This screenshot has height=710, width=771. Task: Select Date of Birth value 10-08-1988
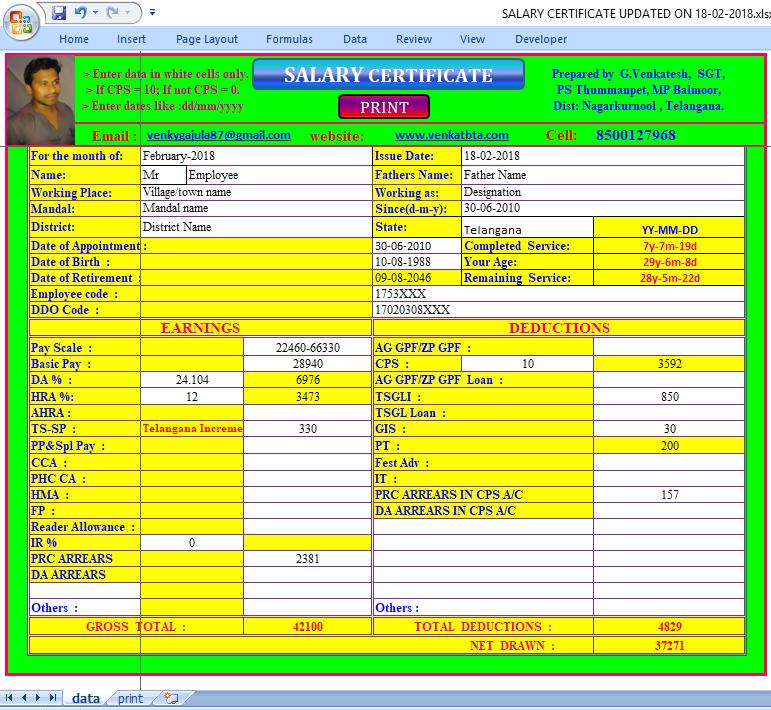coord(417,262)
